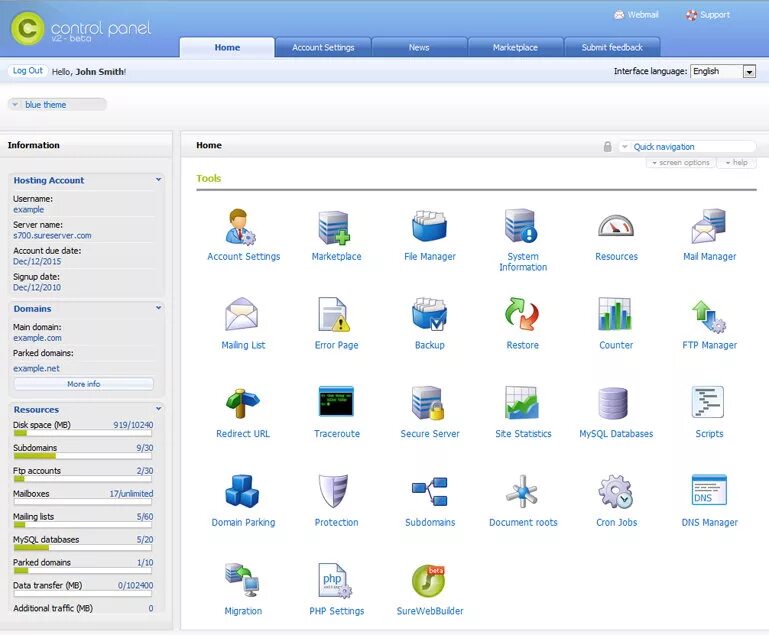Switch to the Account Settings tab
Viewport: 769px width, 635px height.
tap(323, 48)
